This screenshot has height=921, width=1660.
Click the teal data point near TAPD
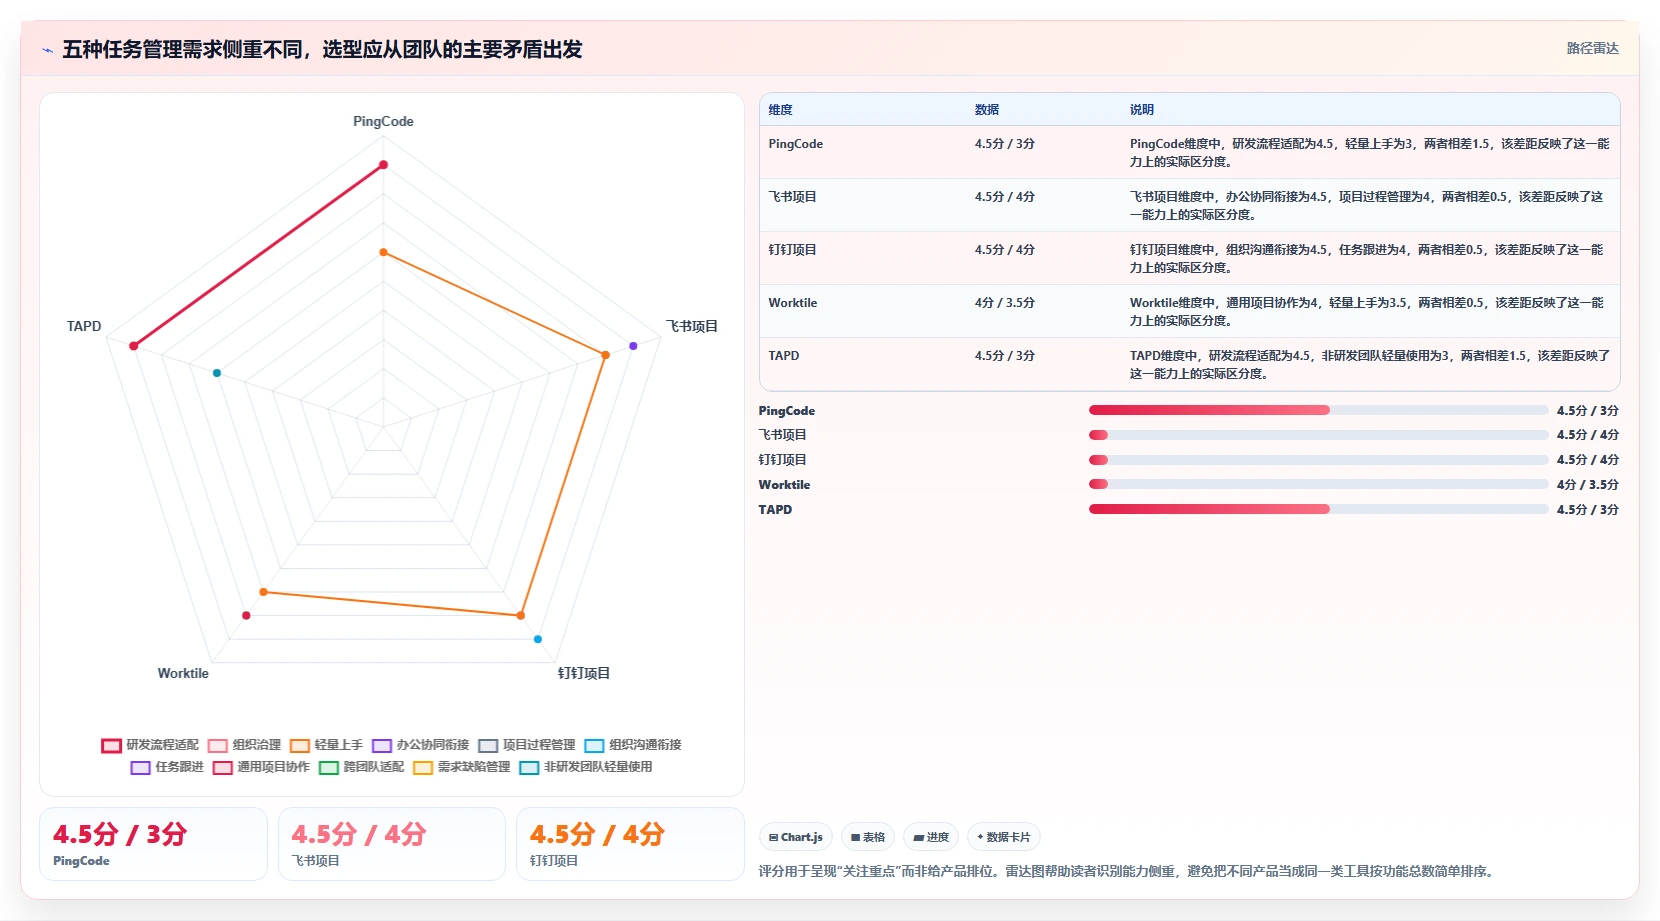[x=217, y=373]
